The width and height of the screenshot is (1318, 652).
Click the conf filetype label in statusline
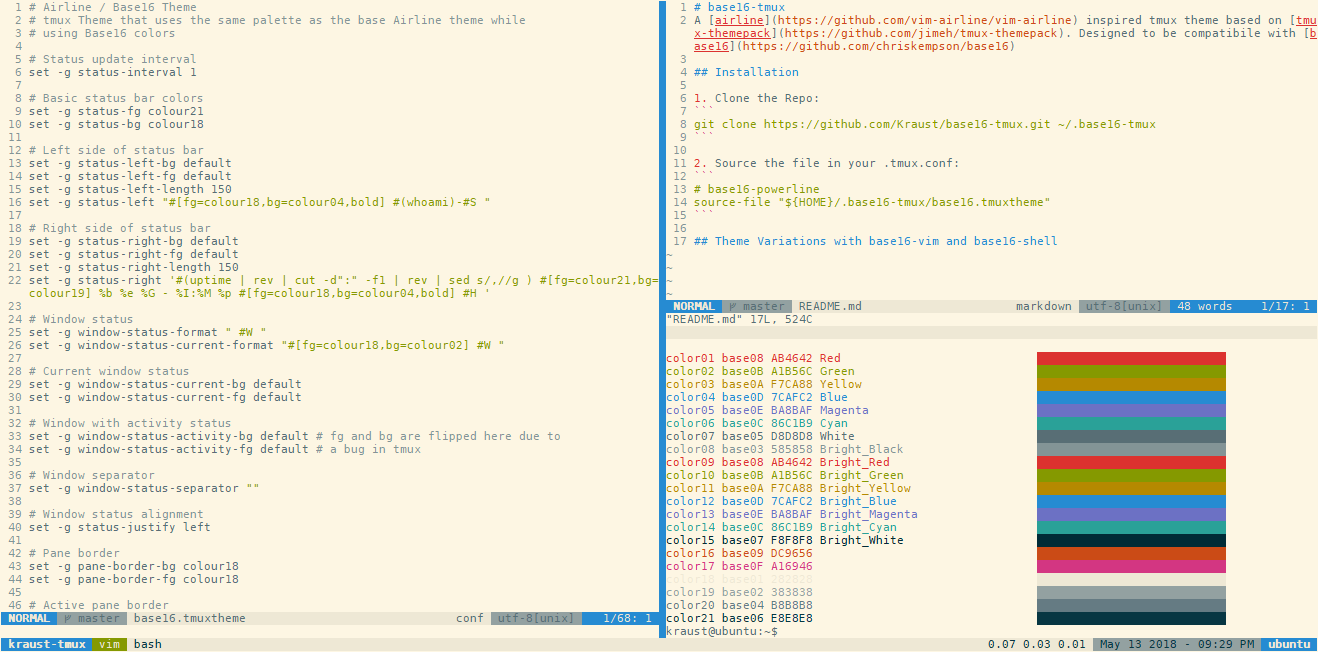[x=470, y=618]
